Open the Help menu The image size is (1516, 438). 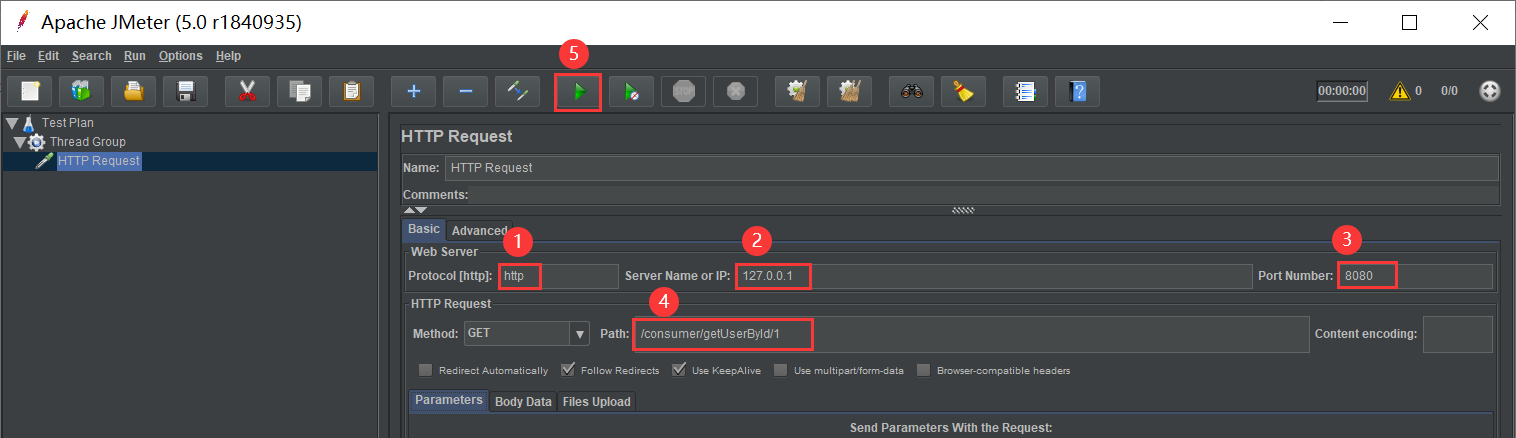[228, 56]
